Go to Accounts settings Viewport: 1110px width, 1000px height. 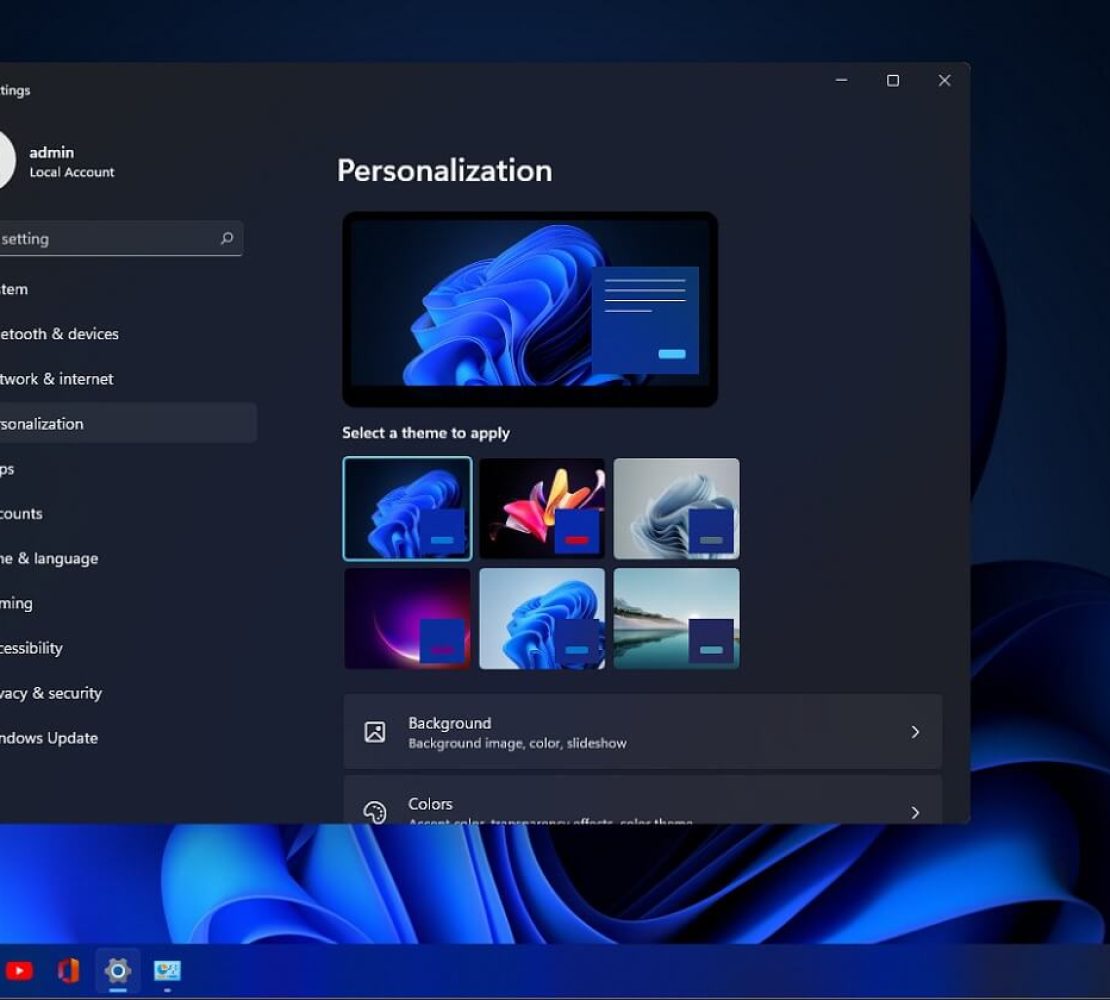tap(21, 514)
